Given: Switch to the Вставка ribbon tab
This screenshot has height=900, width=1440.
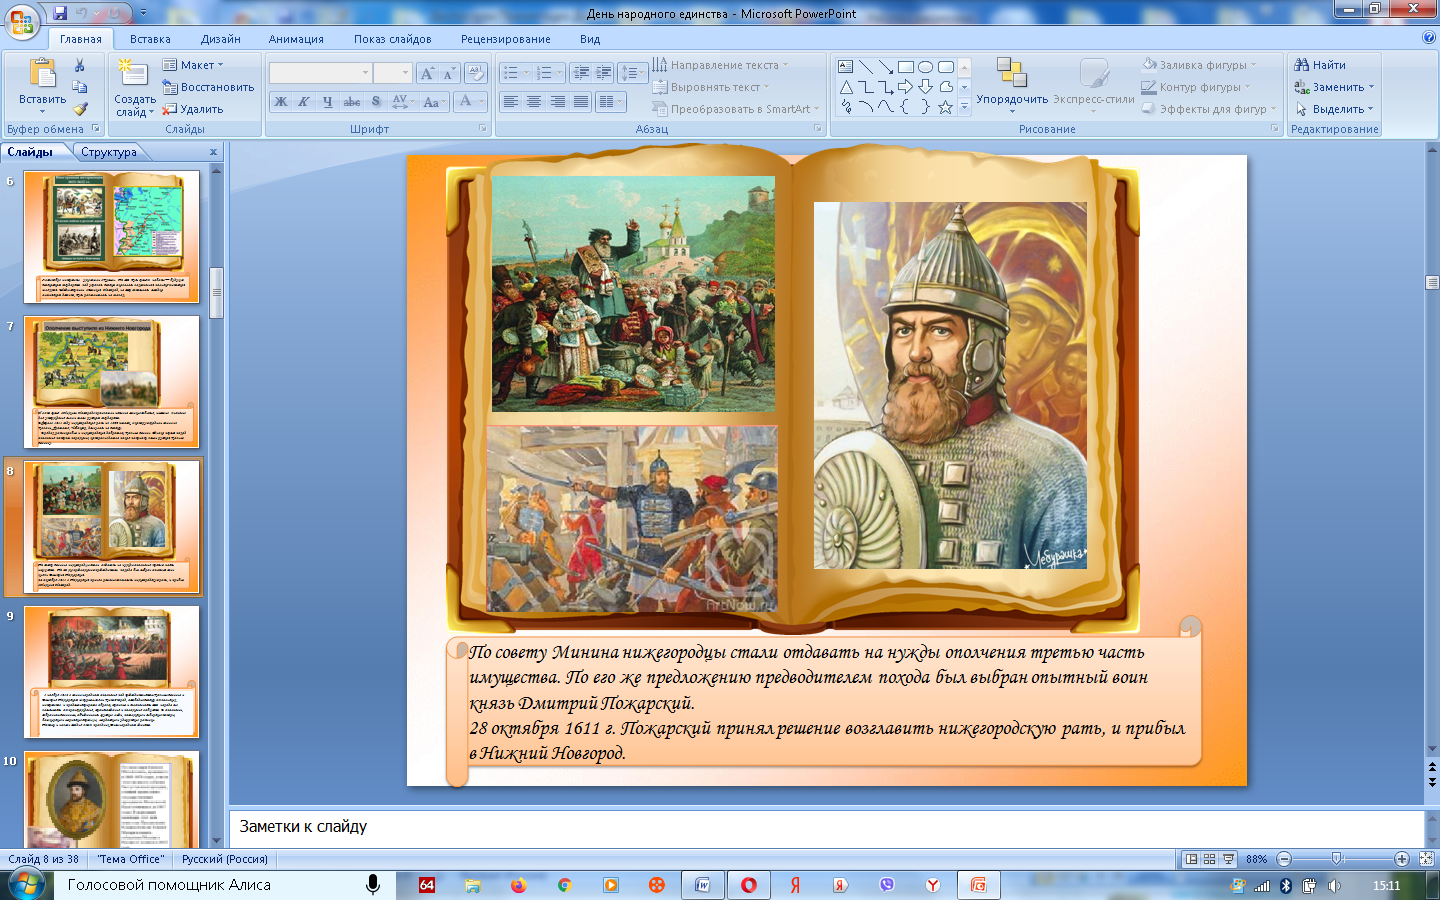Looking at the screenshot, I should (x=150, y=39).
